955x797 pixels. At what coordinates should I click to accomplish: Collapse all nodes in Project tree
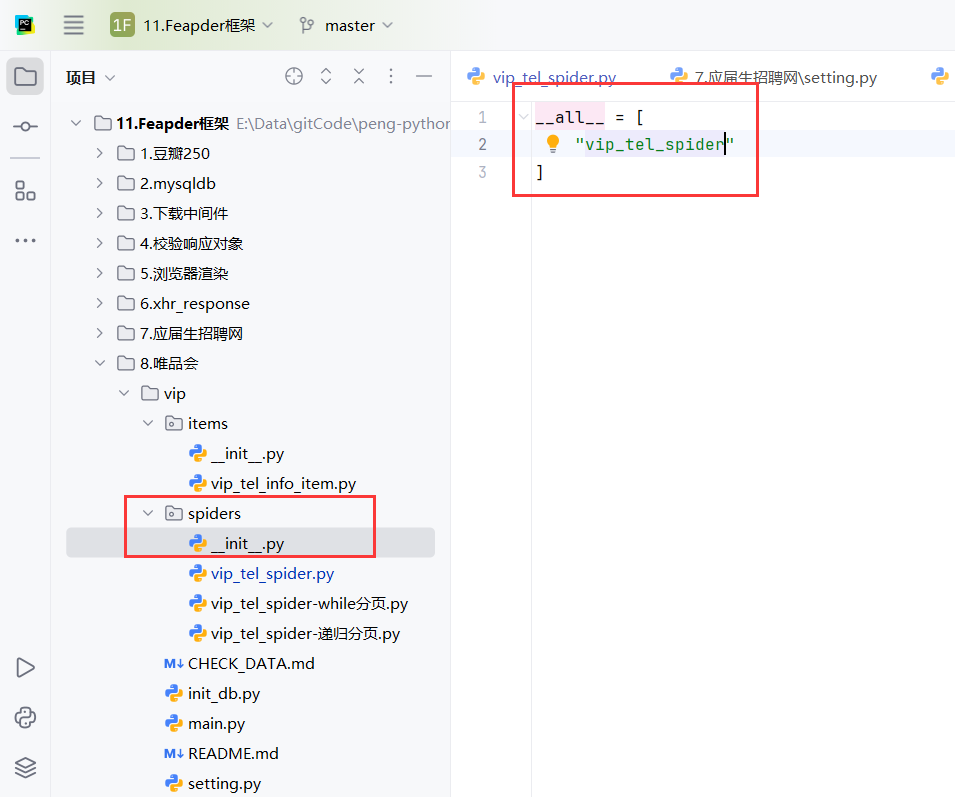358,76
